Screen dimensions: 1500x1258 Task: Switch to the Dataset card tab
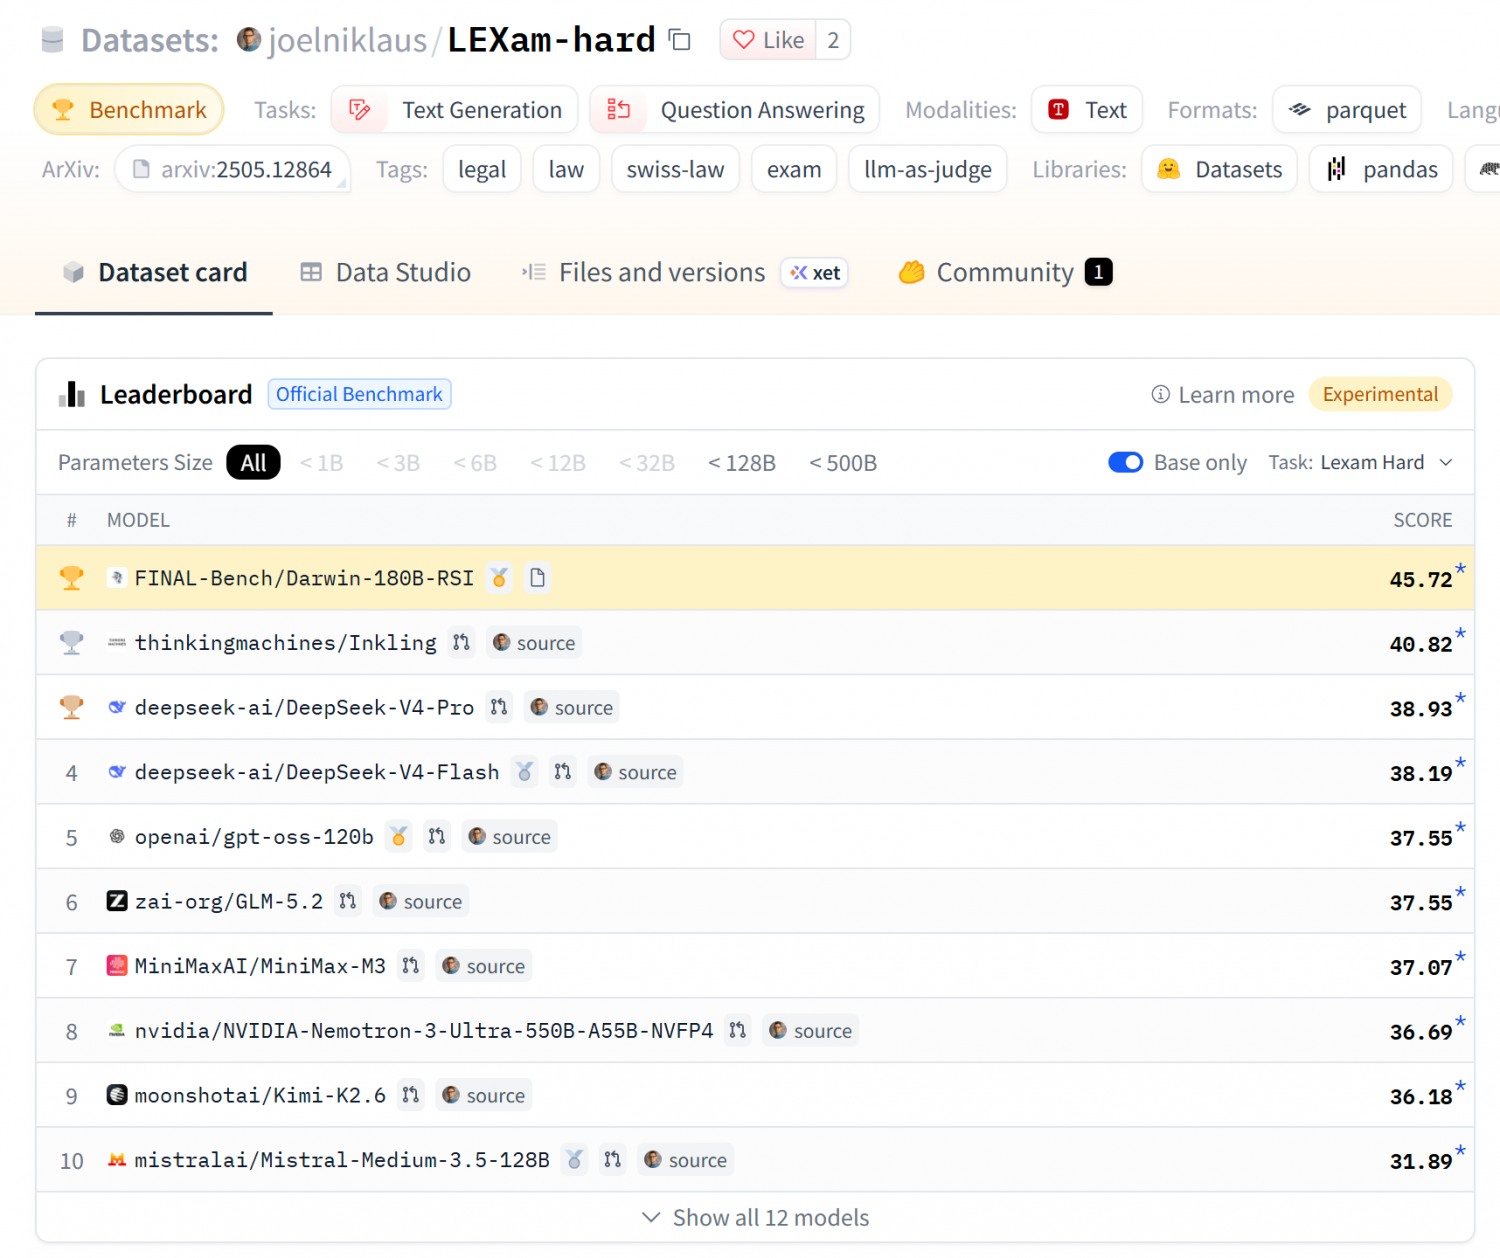coord(154,272)
